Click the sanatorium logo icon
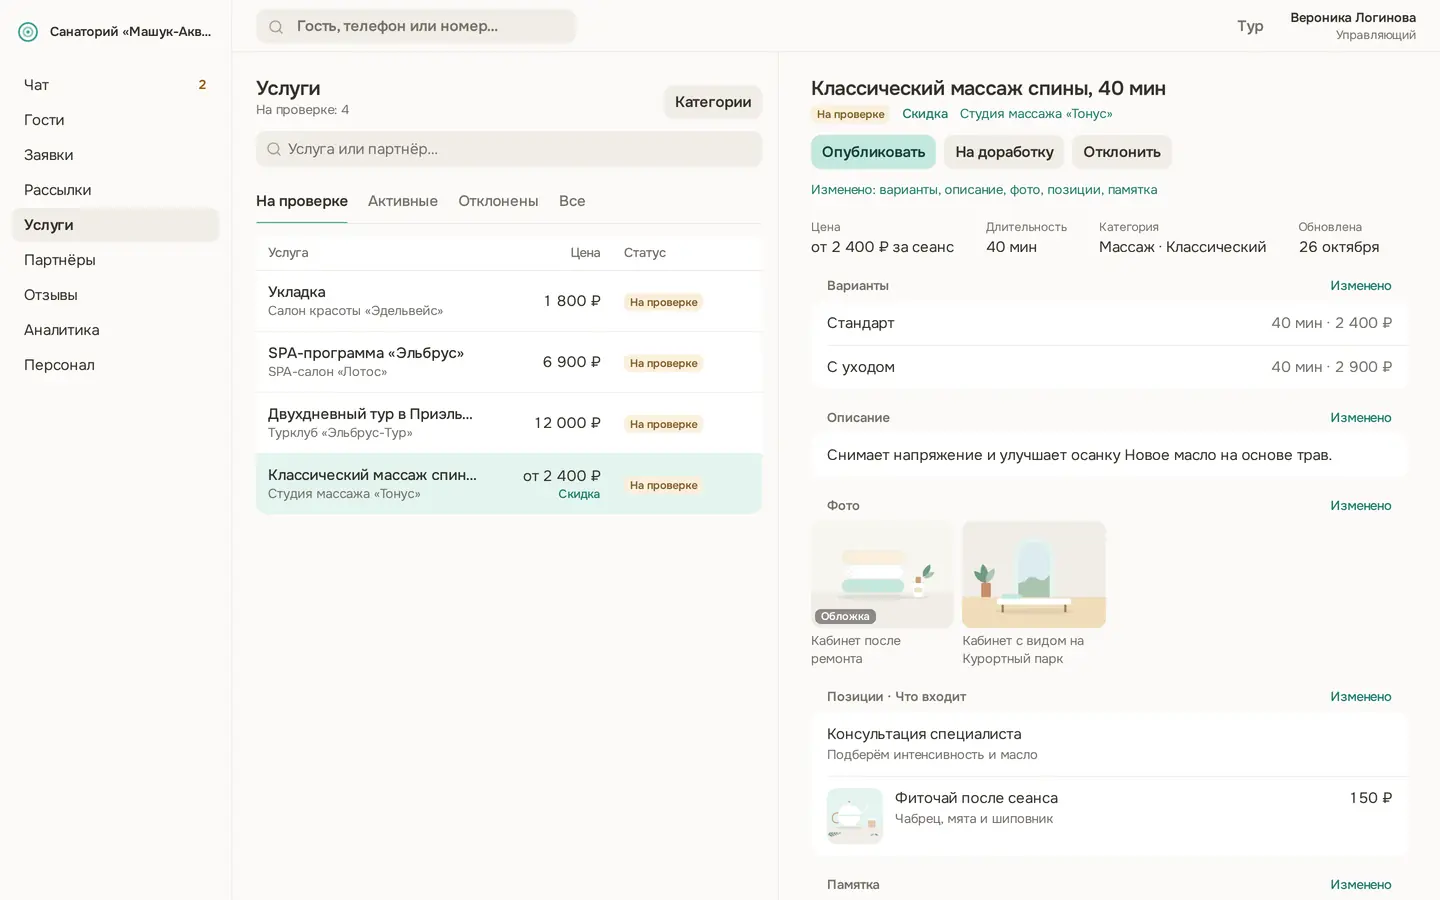This screenshot has width=1440, height=900. coord(28,32)
